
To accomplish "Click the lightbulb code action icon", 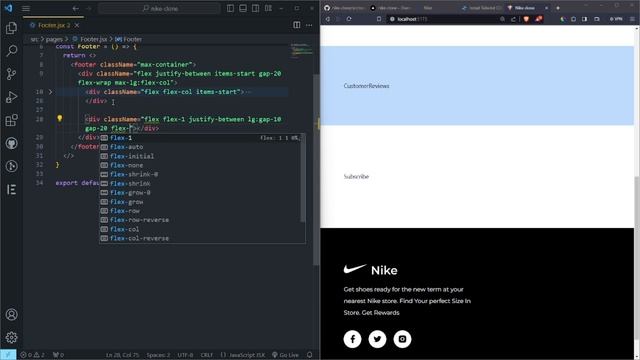I will pos(60,118).
